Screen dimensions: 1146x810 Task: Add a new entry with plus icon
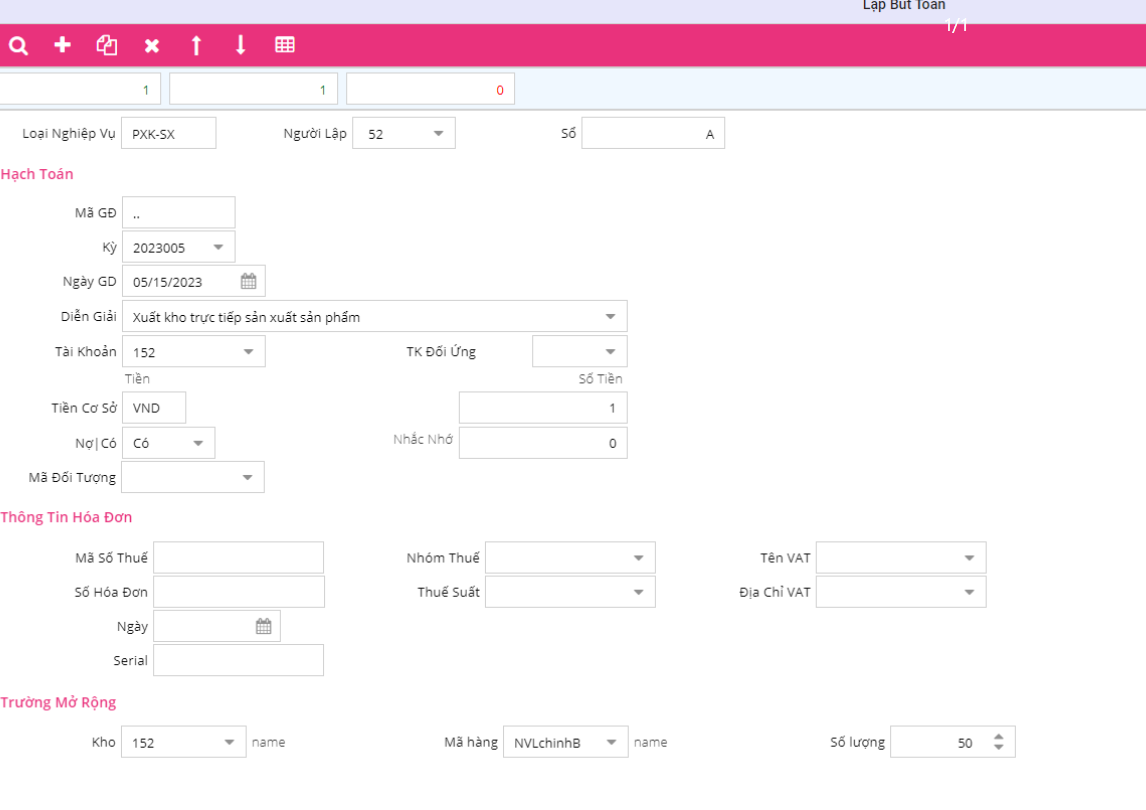click(x=62, y=45)
